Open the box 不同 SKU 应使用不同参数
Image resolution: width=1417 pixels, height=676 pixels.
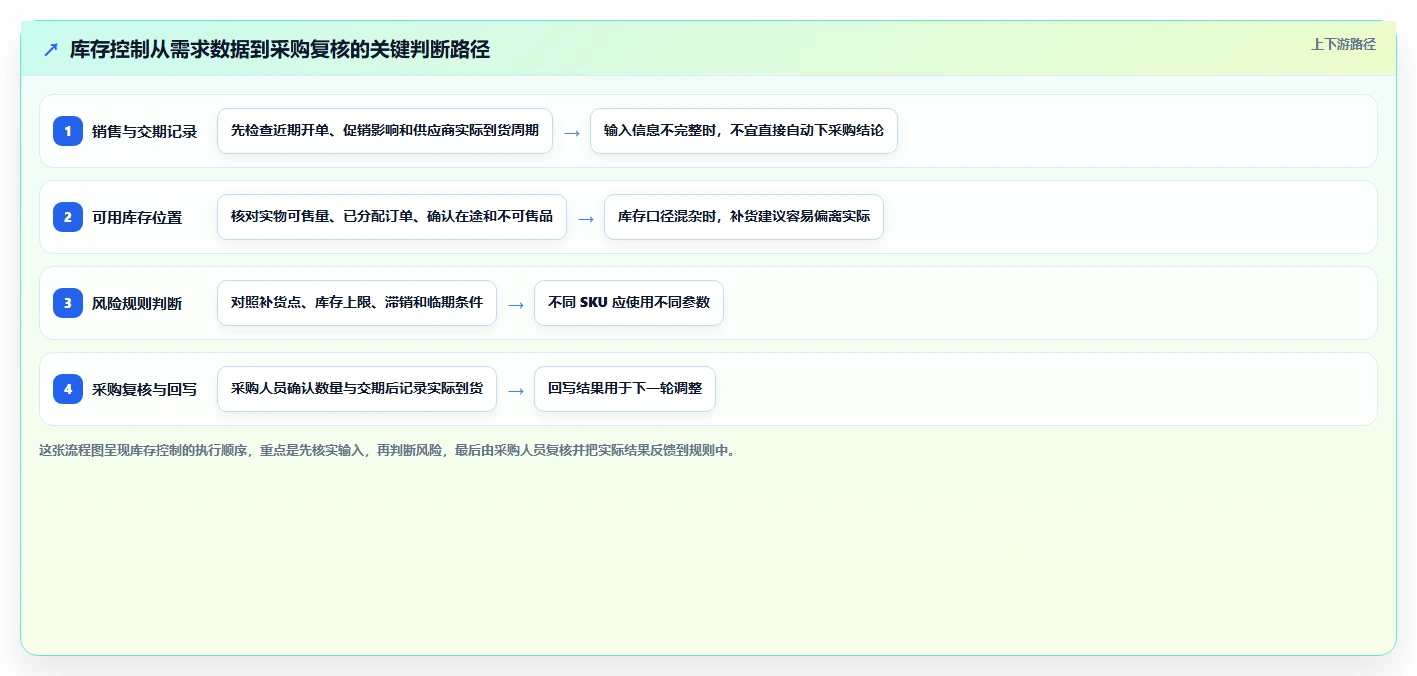629,303
